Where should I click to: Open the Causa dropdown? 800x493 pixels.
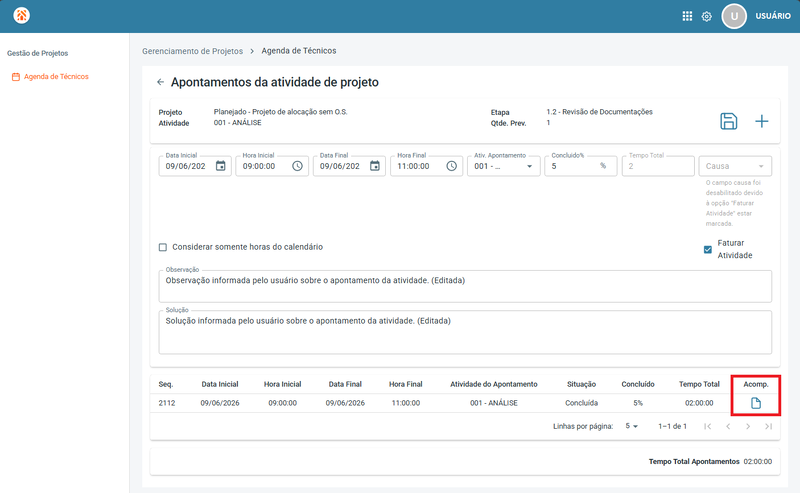point(735,166)
